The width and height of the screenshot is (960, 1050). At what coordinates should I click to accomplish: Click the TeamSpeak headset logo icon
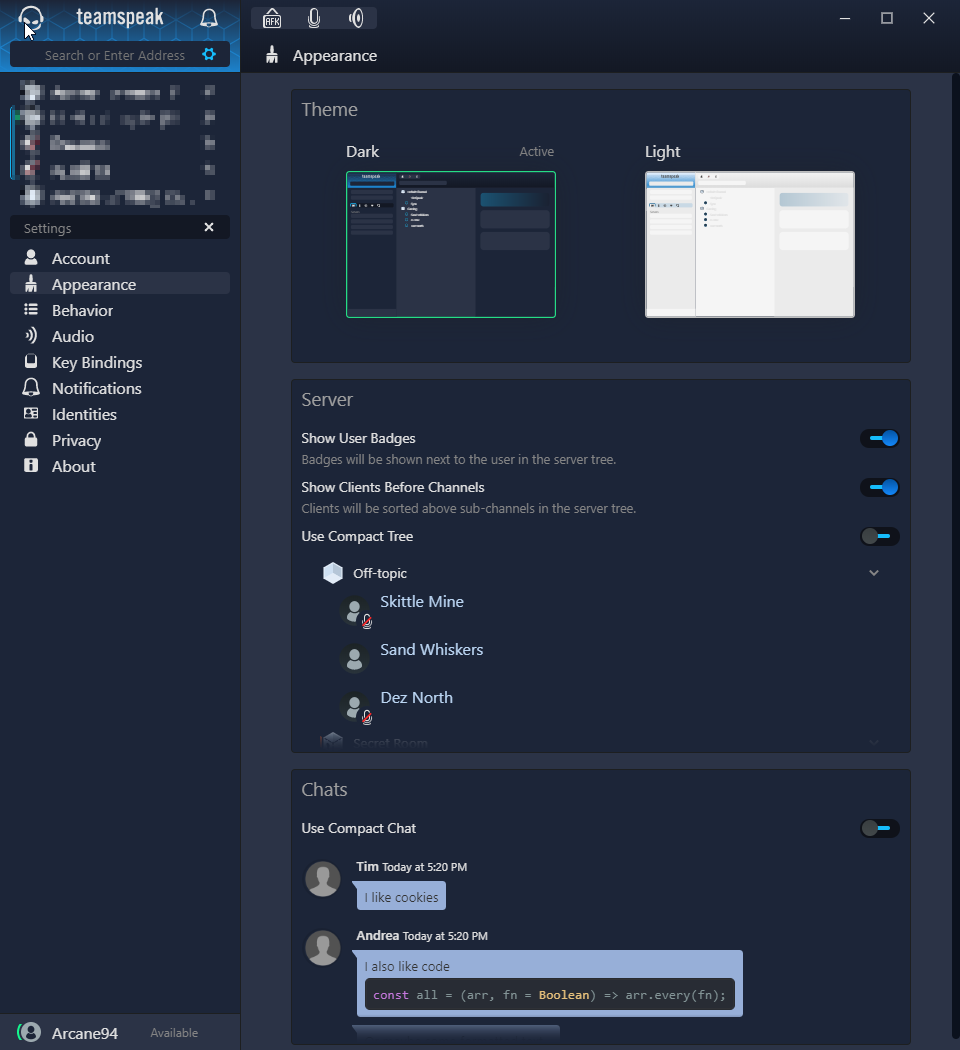[x=31, y=18]
